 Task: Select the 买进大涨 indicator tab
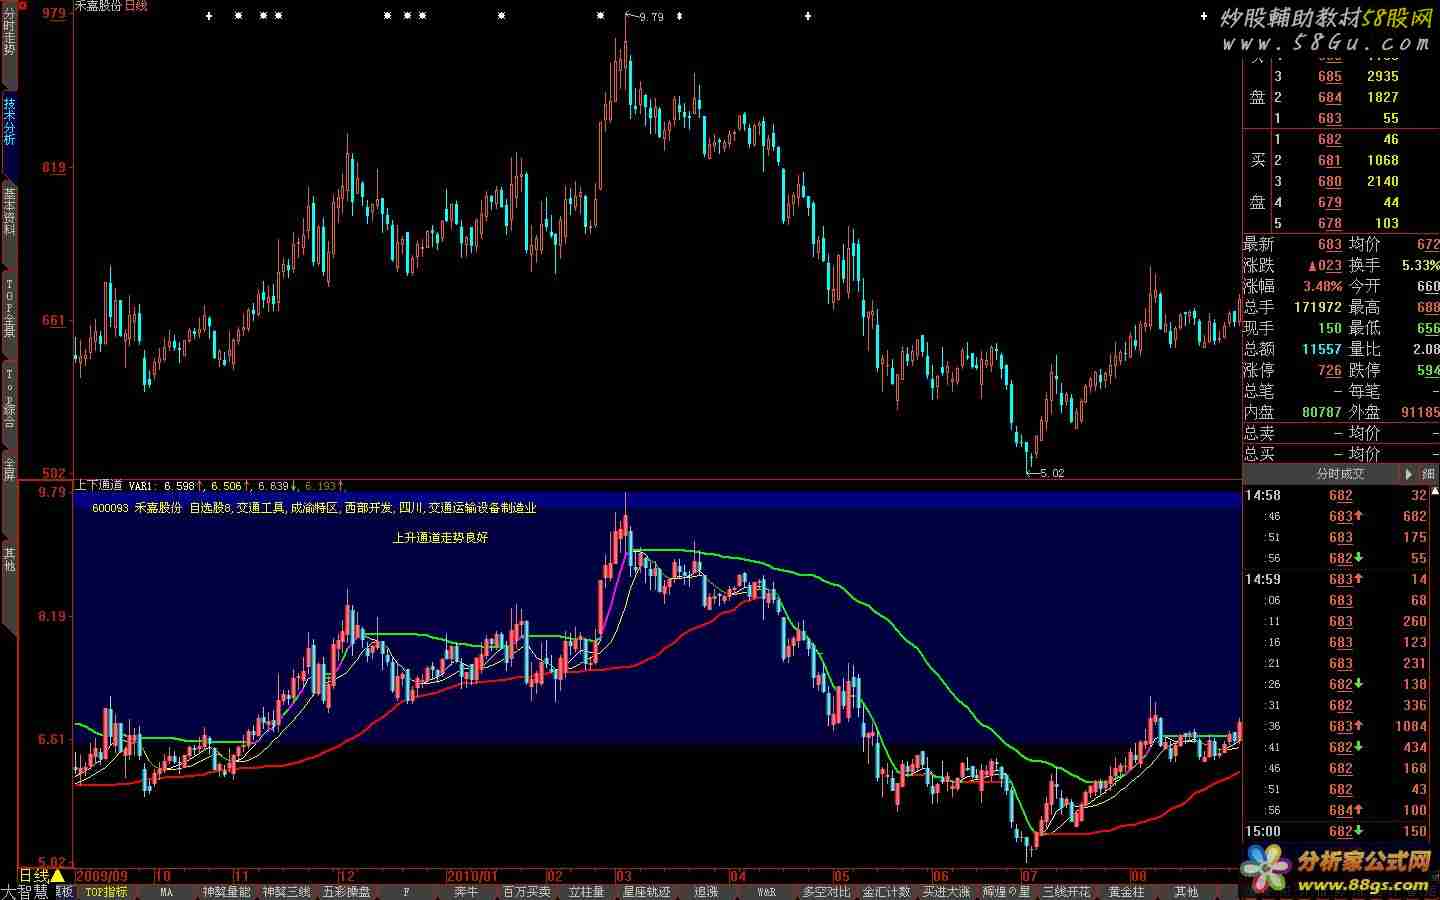(946, 892)
